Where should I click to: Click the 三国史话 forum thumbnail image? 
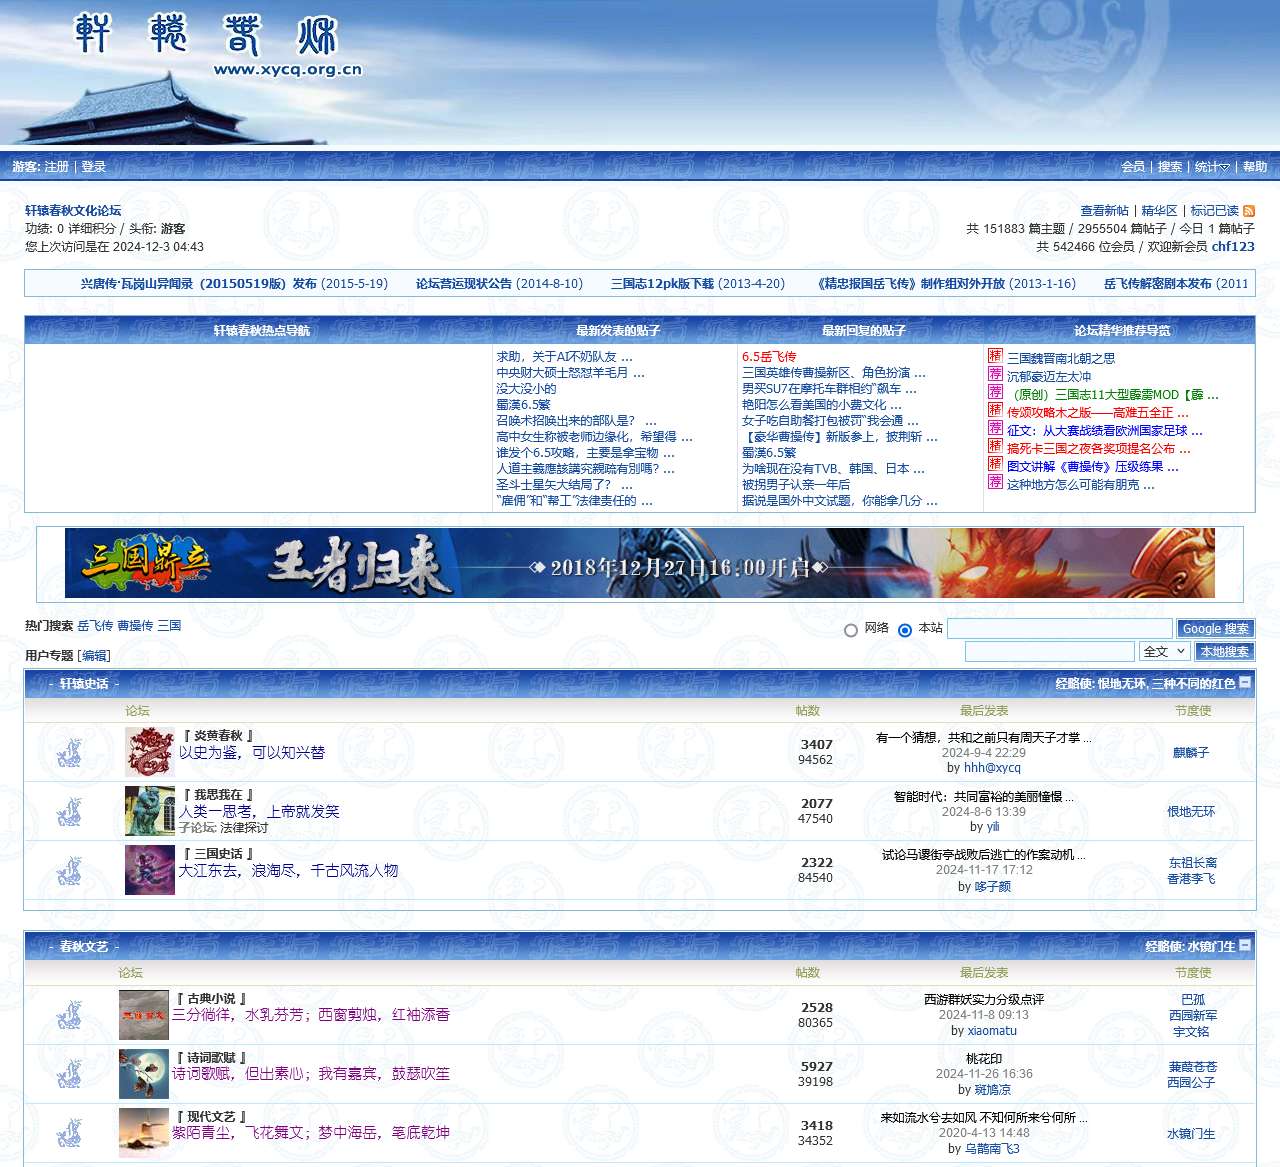pos(150,870)
